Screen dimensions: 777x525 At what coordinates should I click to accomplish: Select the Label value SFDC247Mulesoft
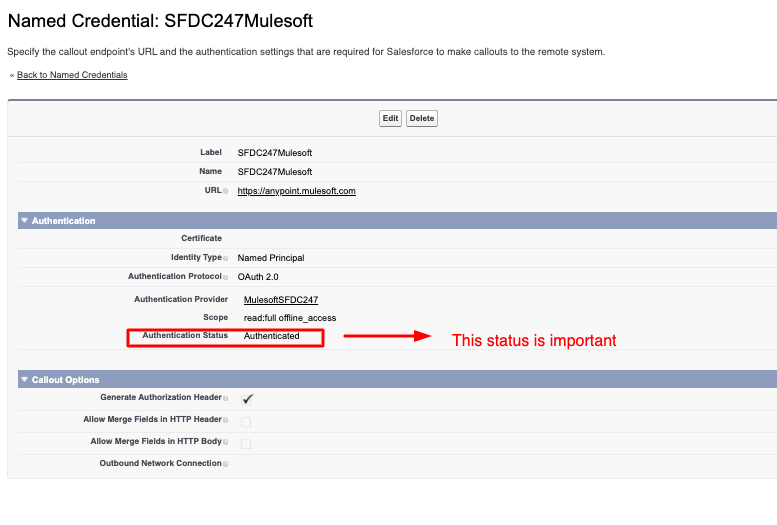(x=275, y=153)
